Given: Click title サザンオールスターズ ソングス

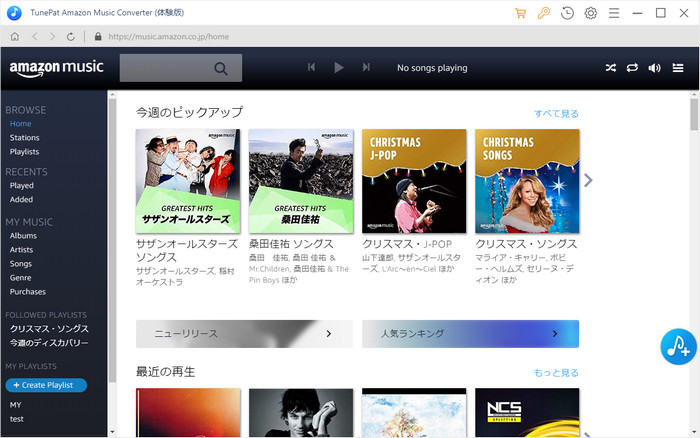Looking at the screenshot, I should [x=187, y=250].
